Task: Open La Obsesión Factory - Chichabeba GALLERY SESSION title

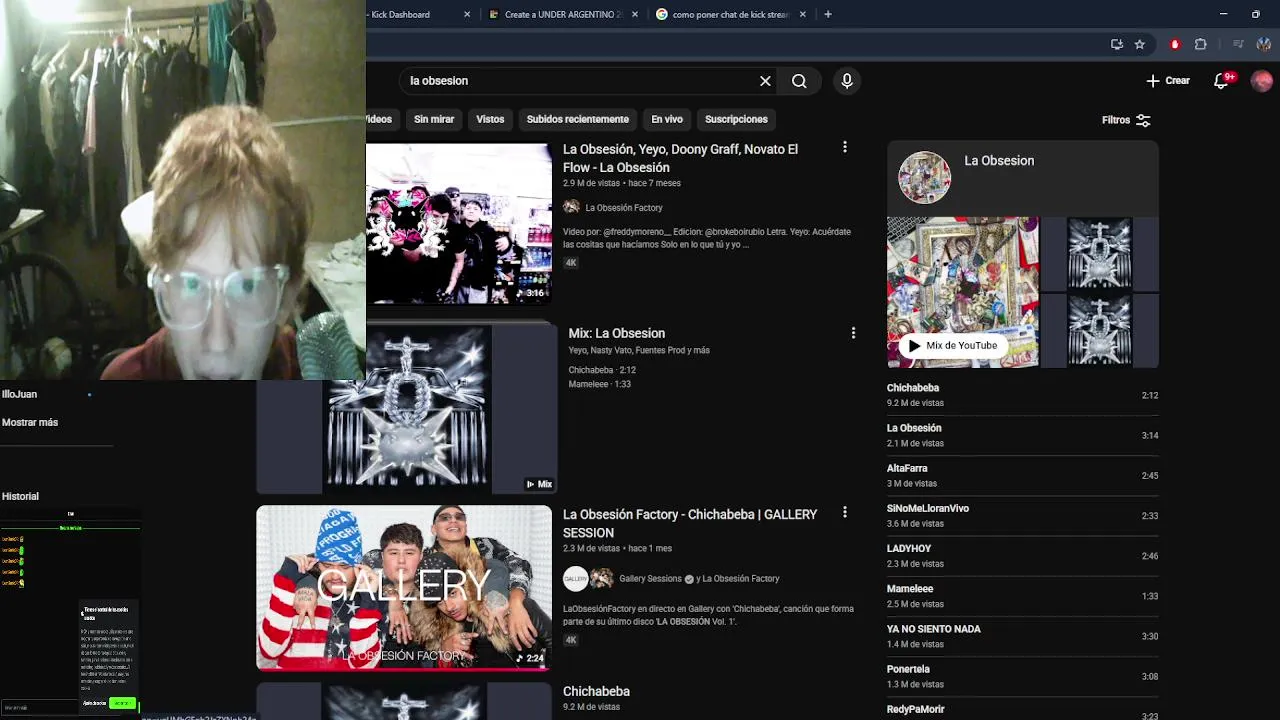Action: point(690,523)
